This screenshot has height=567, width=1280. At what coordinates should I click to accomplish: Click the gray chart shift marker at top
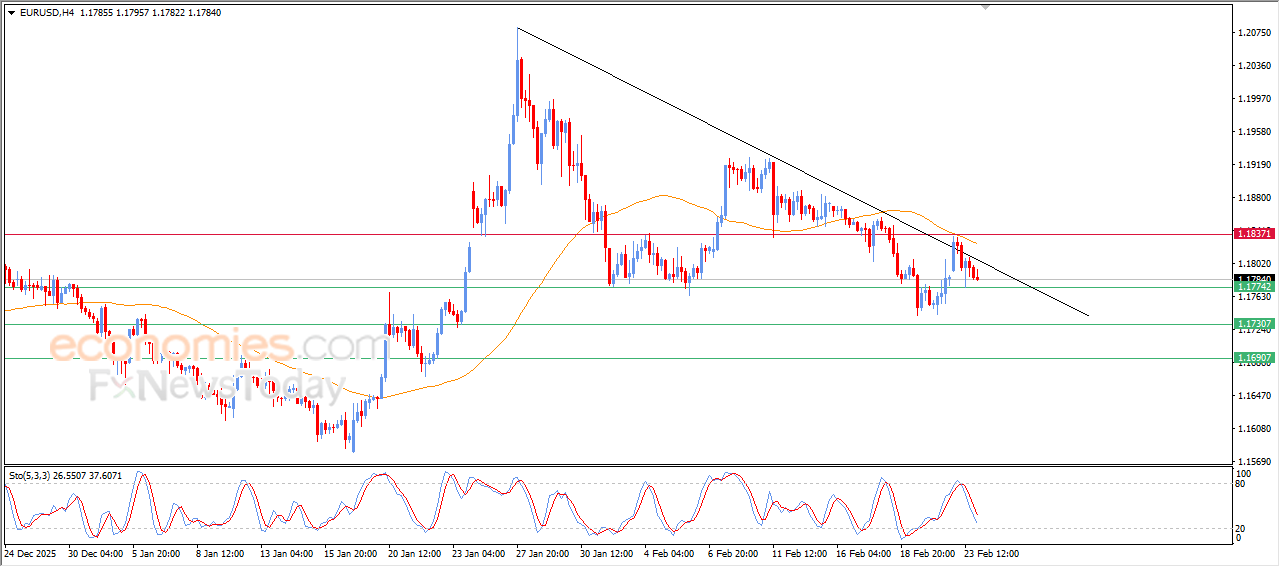986,7
